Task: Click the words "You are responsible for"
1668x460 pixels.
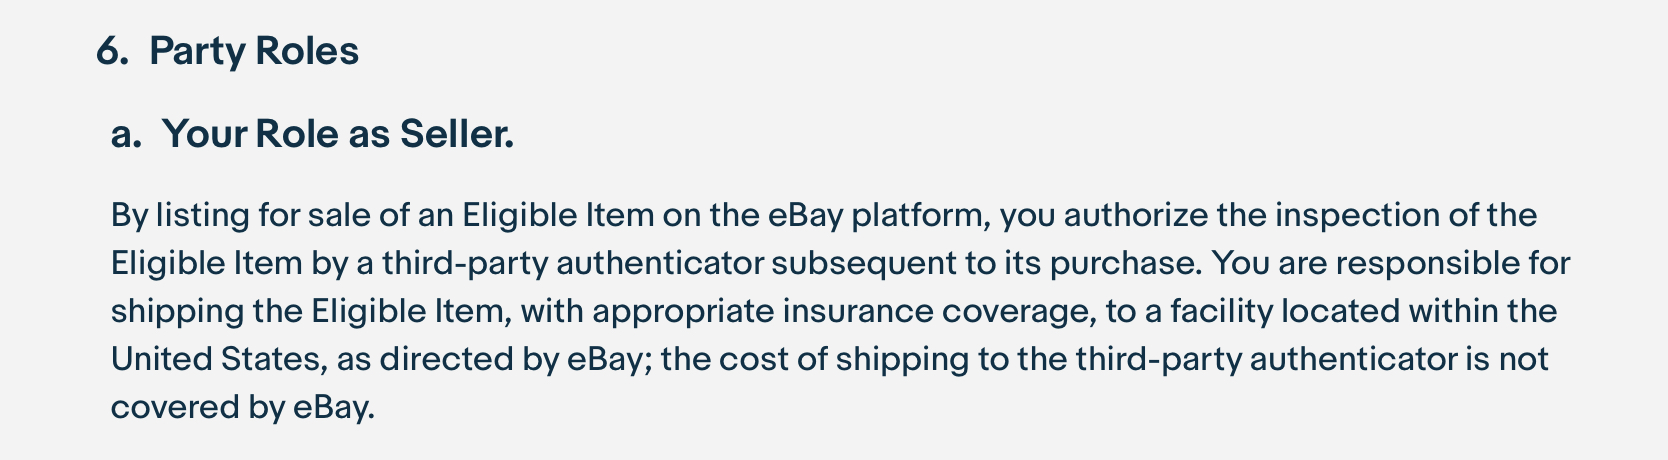Action: pos(1391,263)
